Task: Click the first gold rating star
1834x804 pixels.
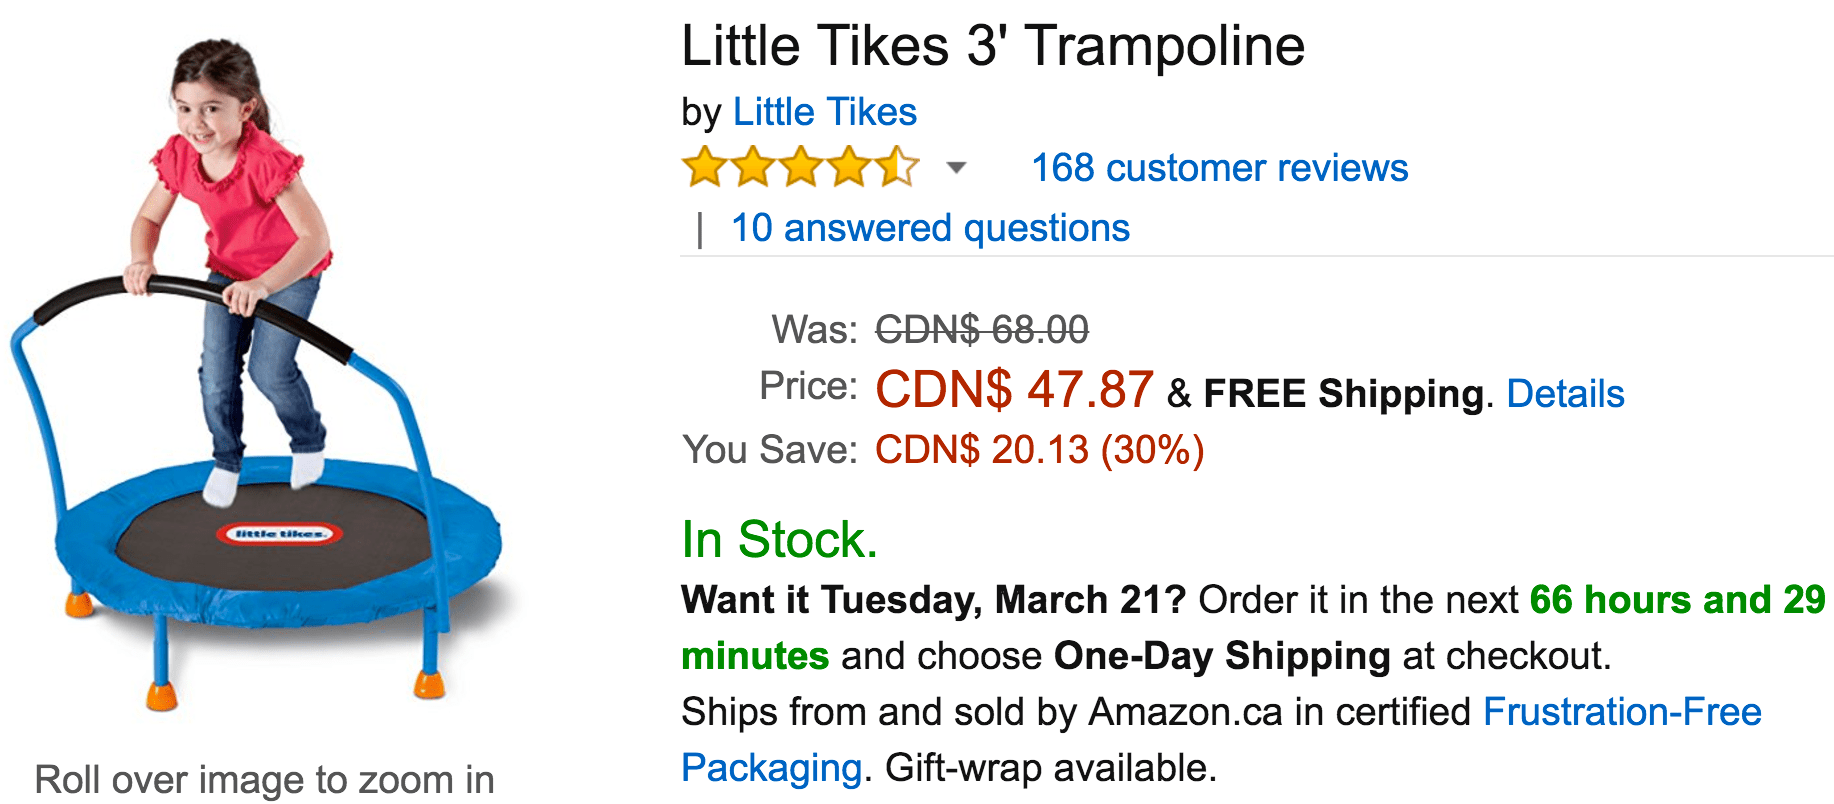Action: (705, 167)
